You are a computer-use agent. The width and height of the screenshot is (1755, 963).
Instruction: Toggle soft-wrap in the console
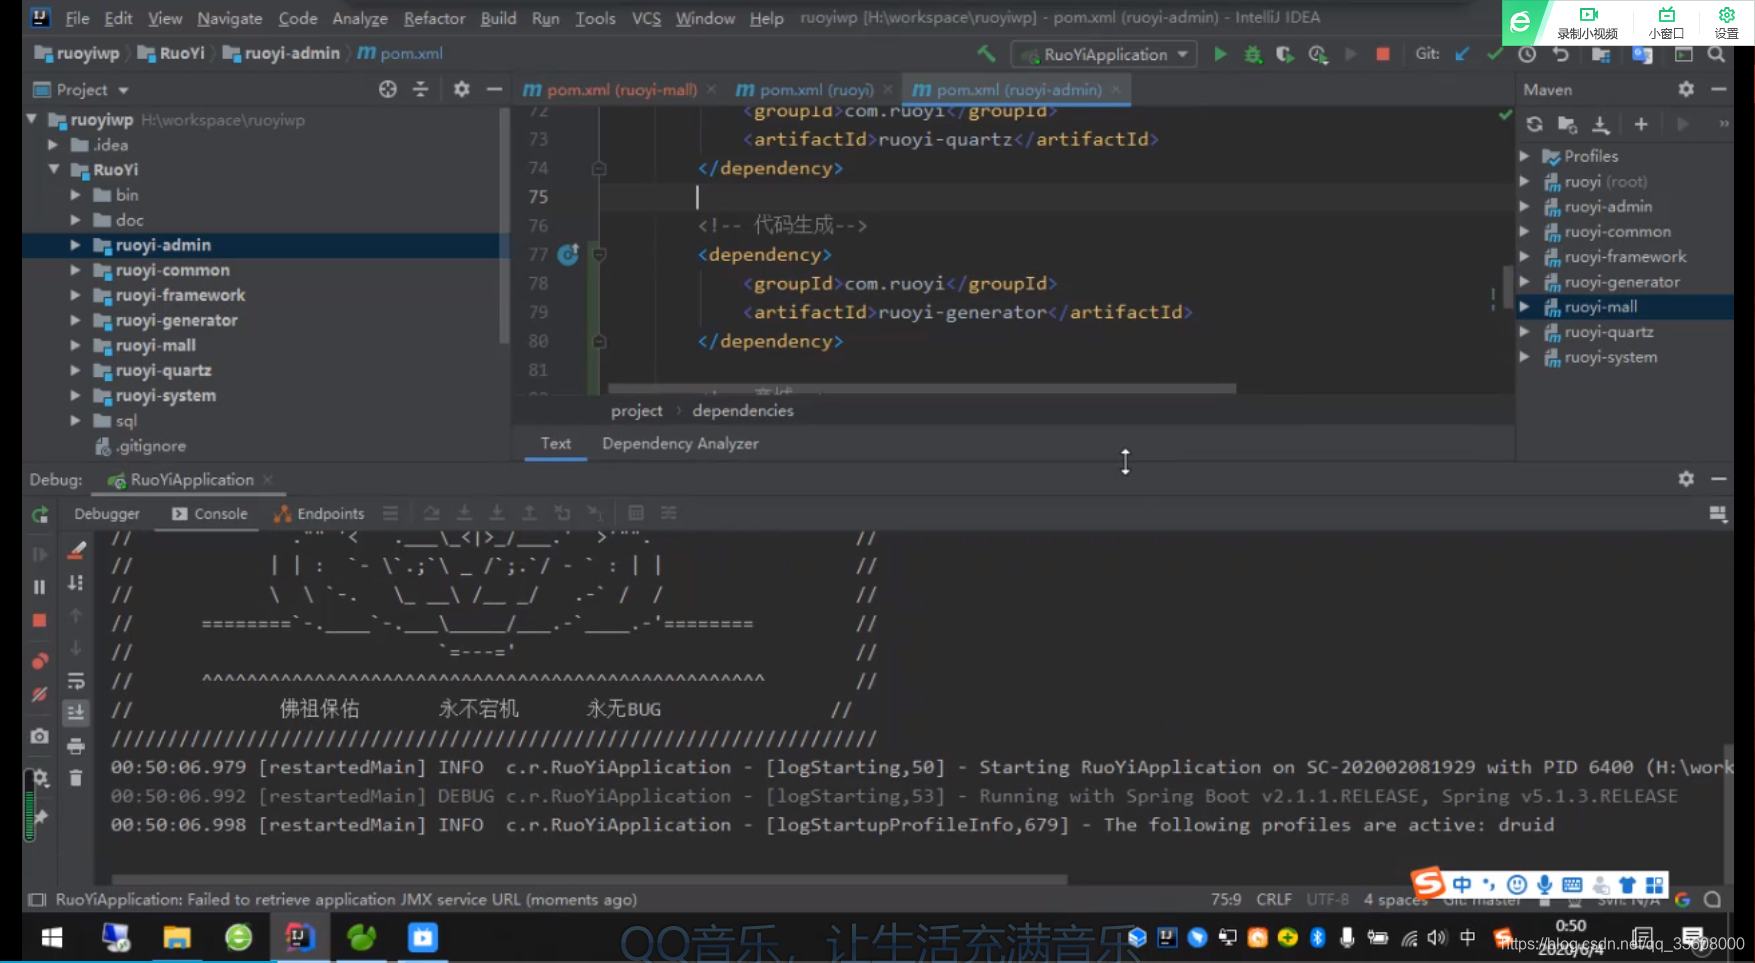pyautogui.click(x=76, y=681)
